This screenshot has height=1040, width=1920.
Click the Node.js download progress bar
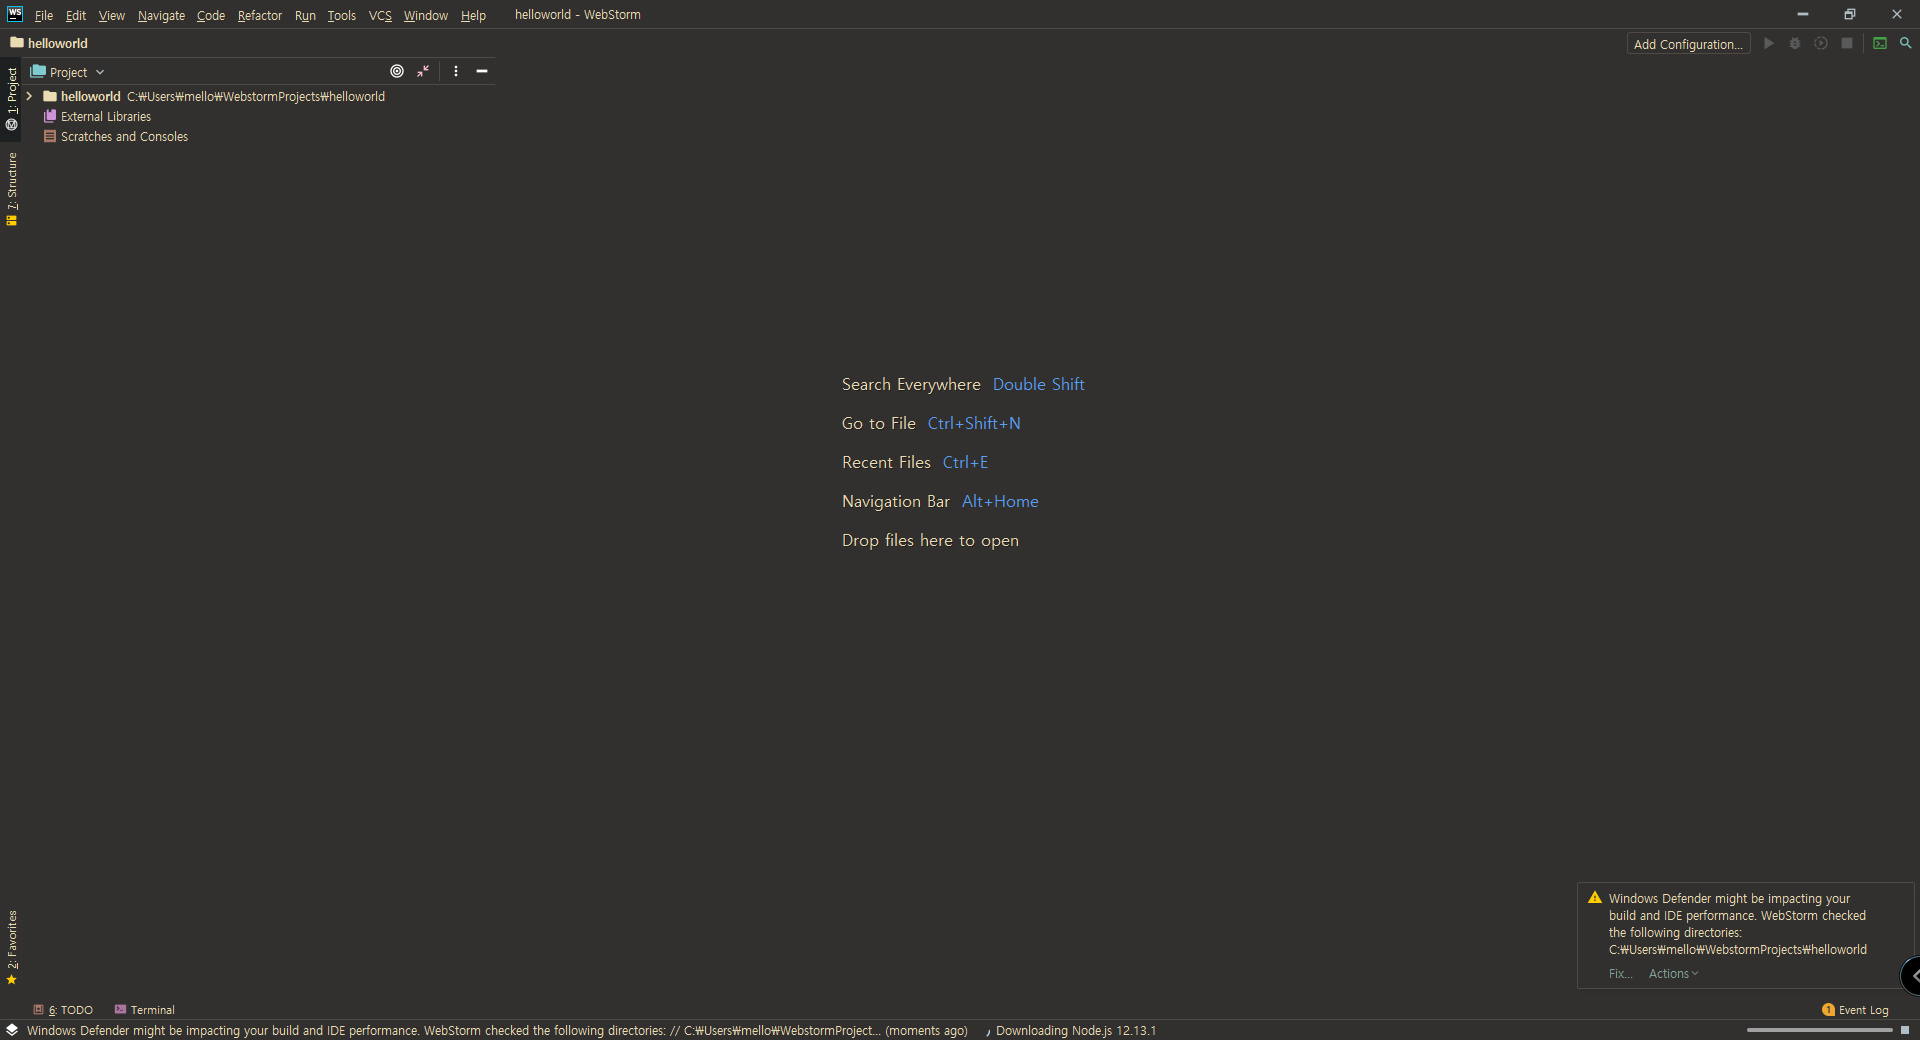pos(1820,1030)
